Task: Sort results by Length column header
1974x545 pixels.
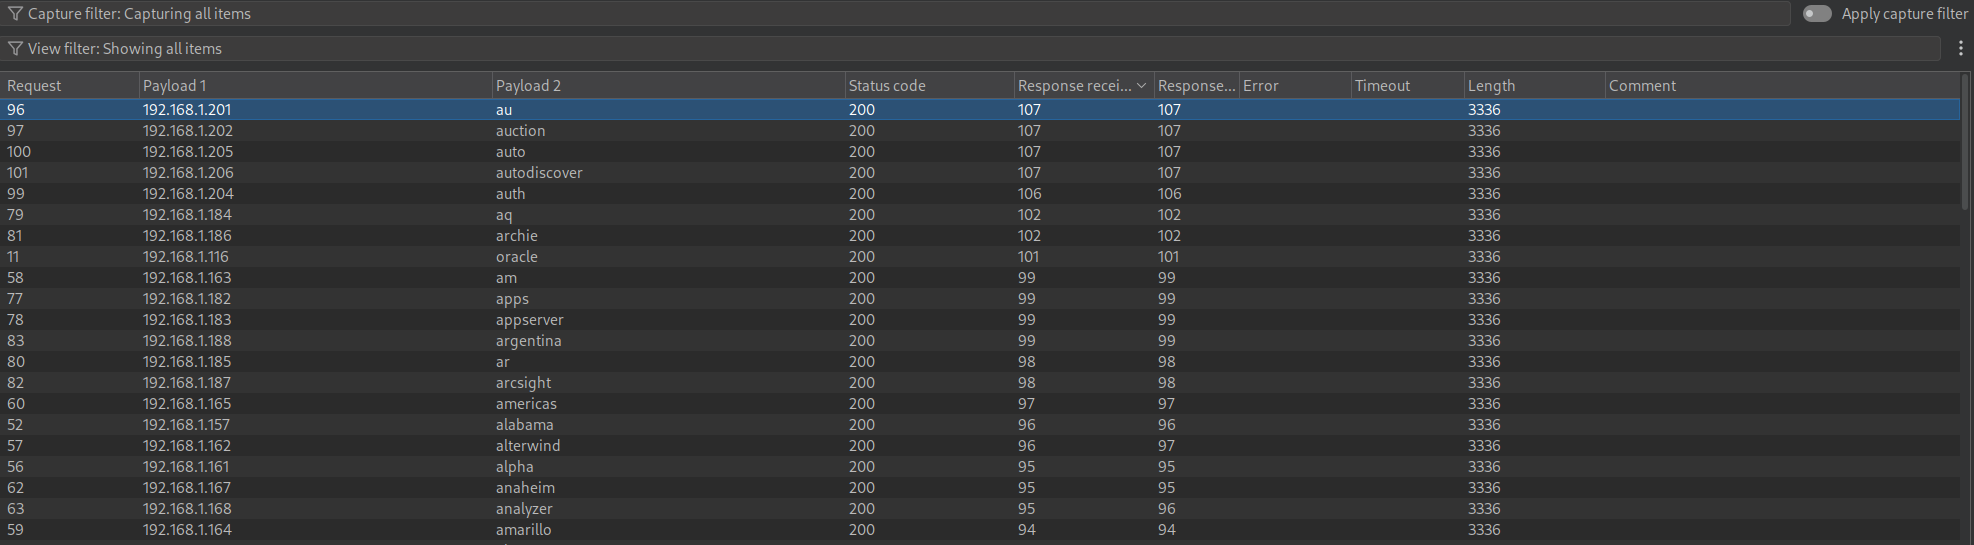Action: [1491, 86]
